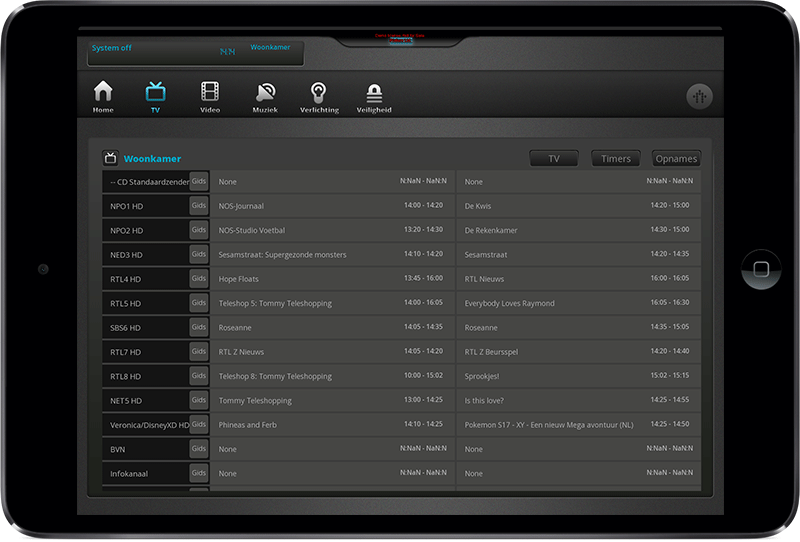
Task: Click the Woonkamer room label in status box
Action: [270, 47]
